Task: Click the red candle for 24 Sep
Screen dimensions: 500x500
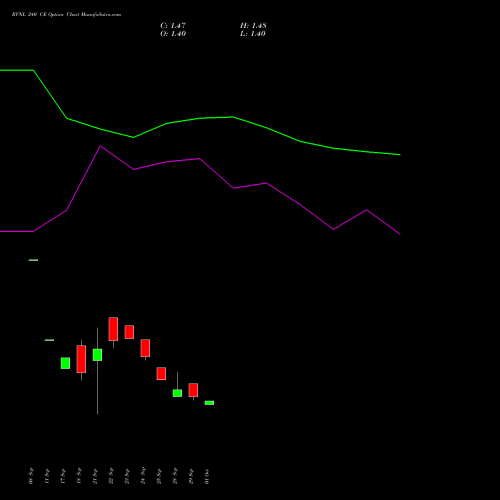Action: click(145, 348)
